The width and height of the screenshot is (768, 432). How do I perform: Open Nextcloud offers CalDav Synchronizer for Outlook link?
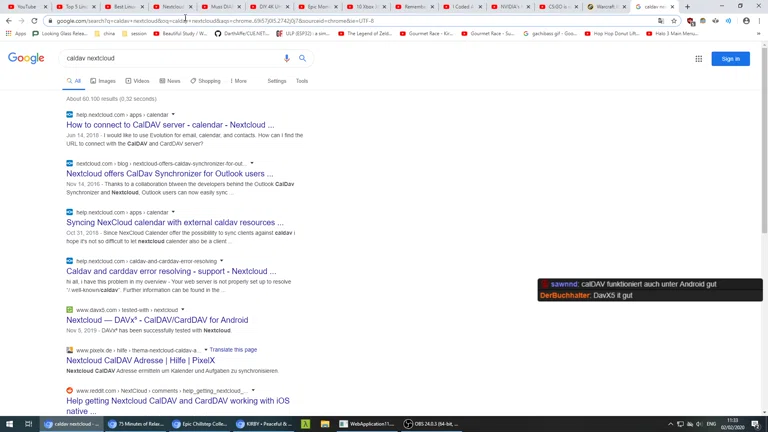[x=169, y=174]
